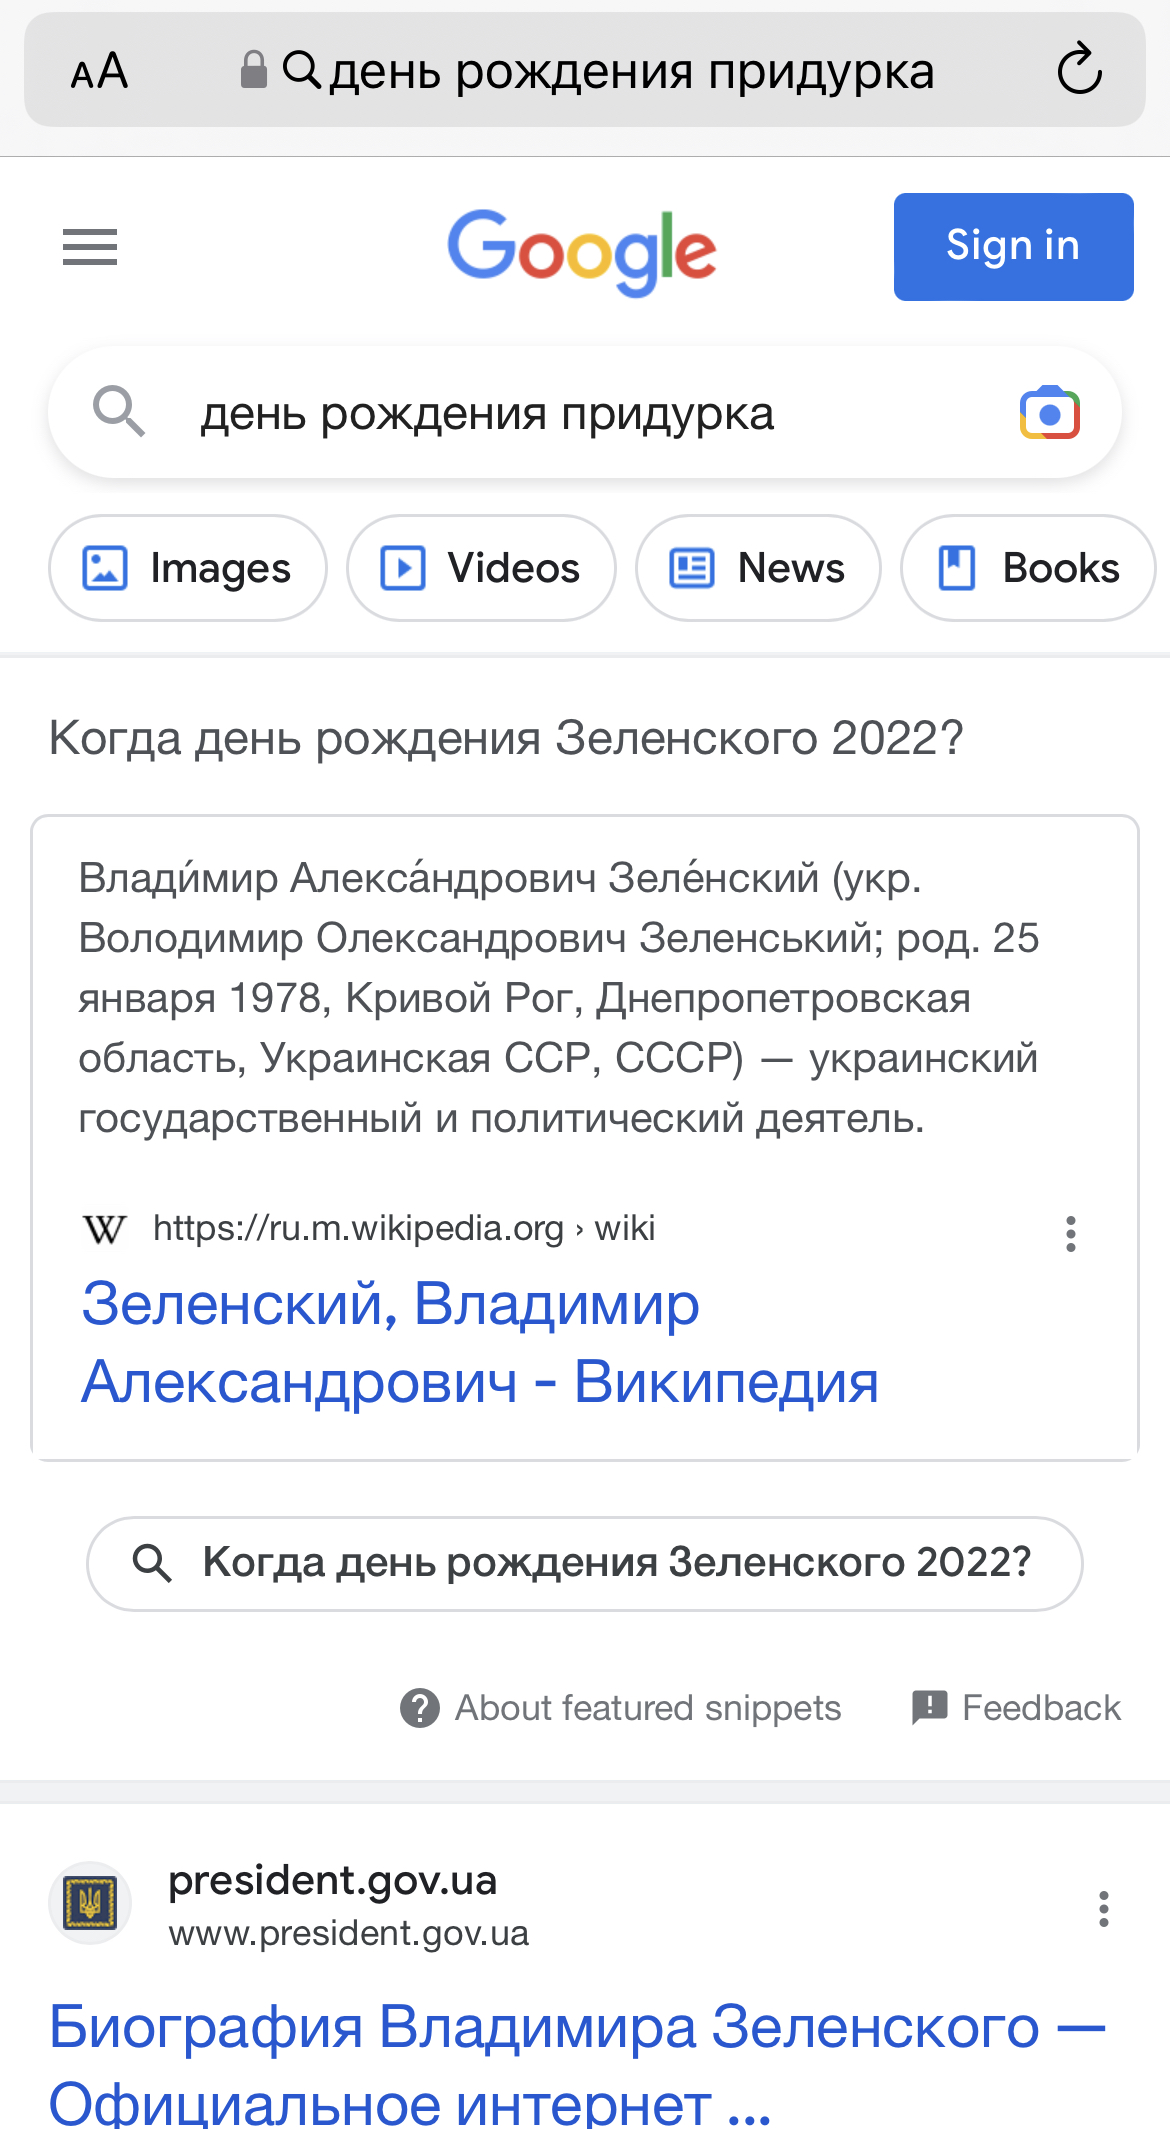Open Safari text size AA menu
Viewport: 1170px width, 2129px height.
(x=99, y=71)
